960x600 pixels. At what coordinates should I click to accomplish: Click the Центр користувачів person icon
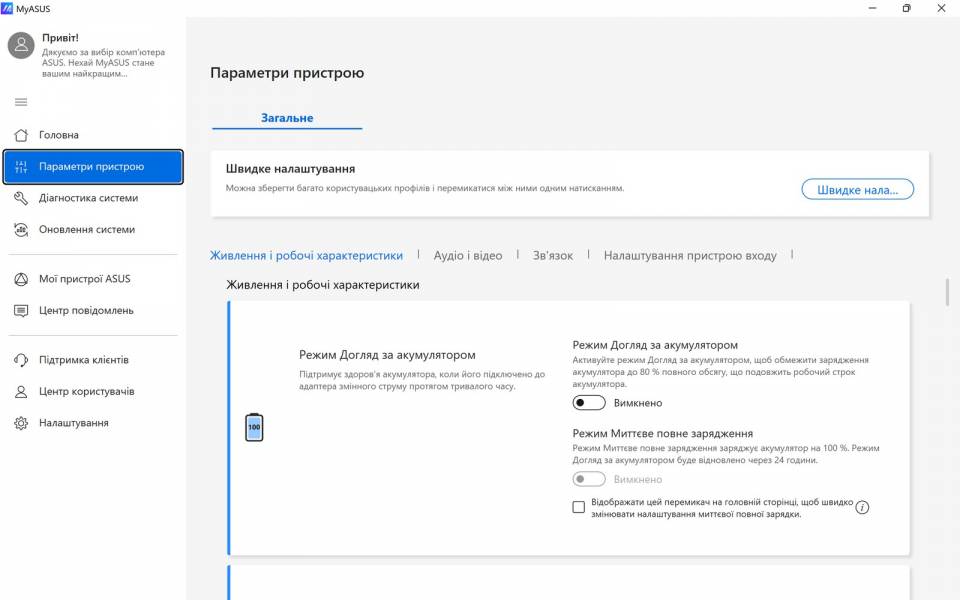click(21, 391)
